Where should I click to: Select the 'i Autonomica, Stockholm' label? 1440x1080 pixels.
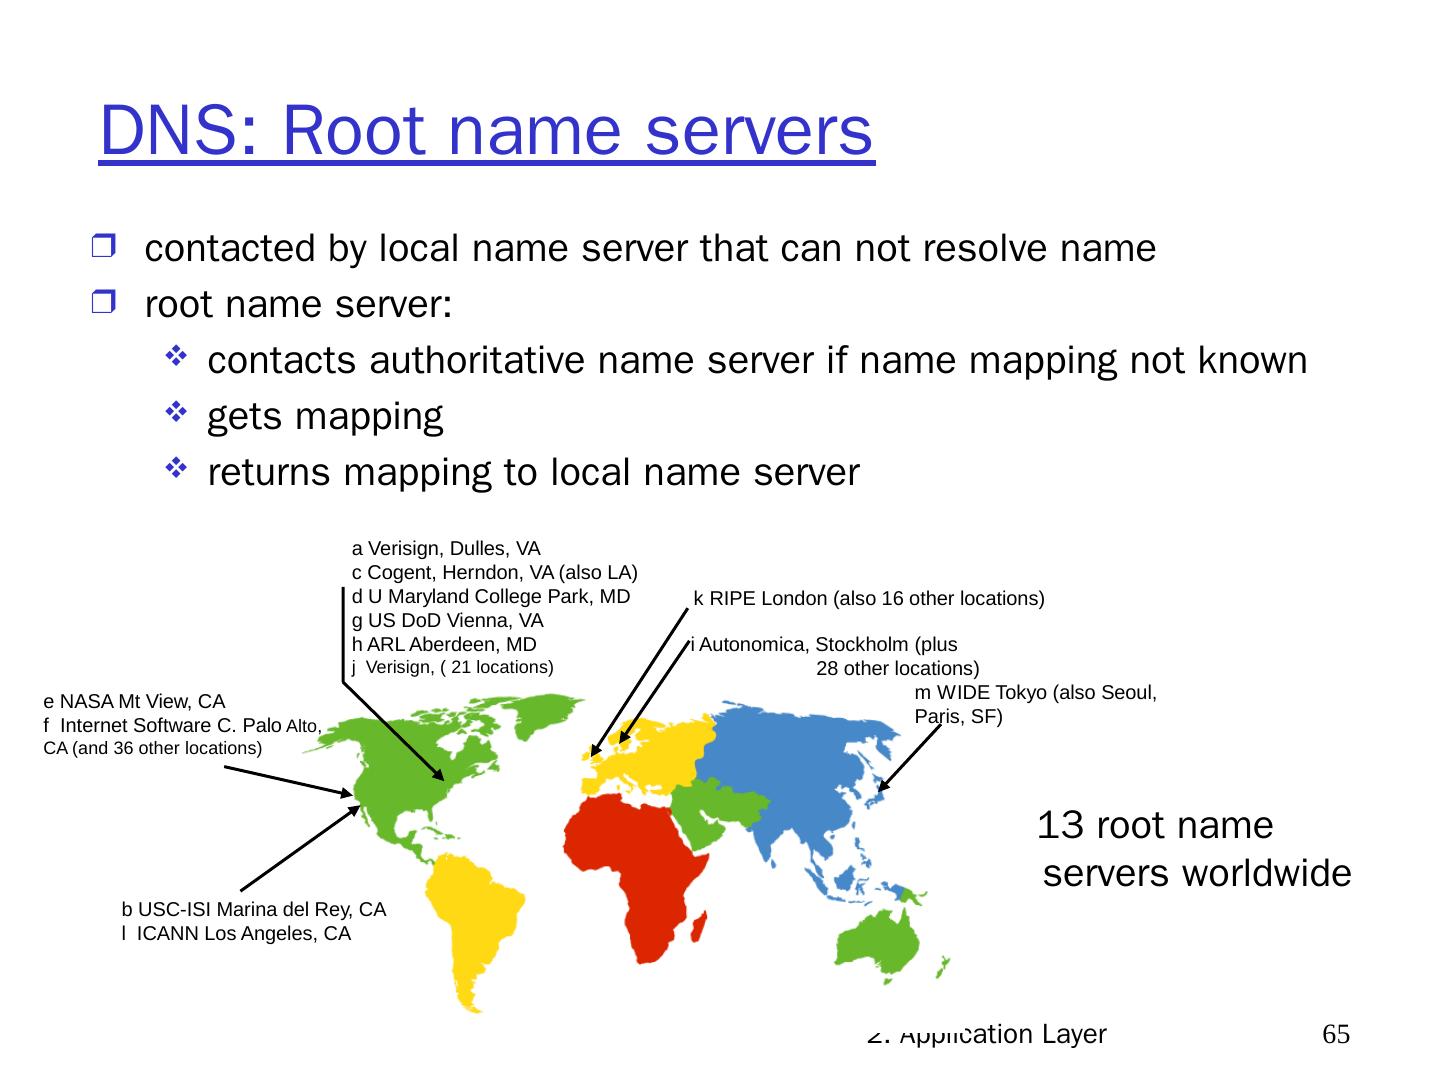click(x=823, y=645)
